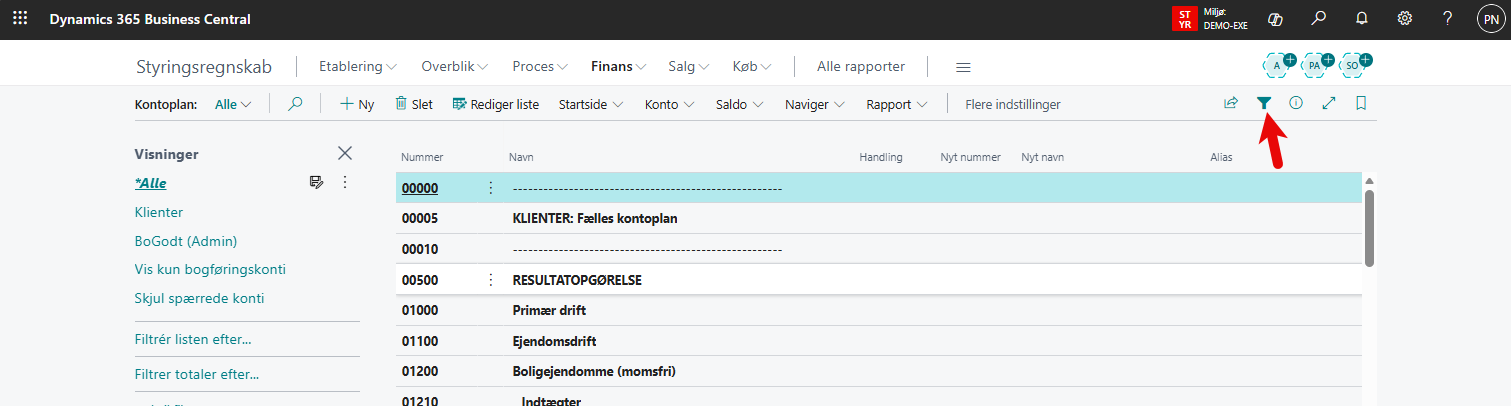
Task: Search the account list with magnifier
Action: 295,104
